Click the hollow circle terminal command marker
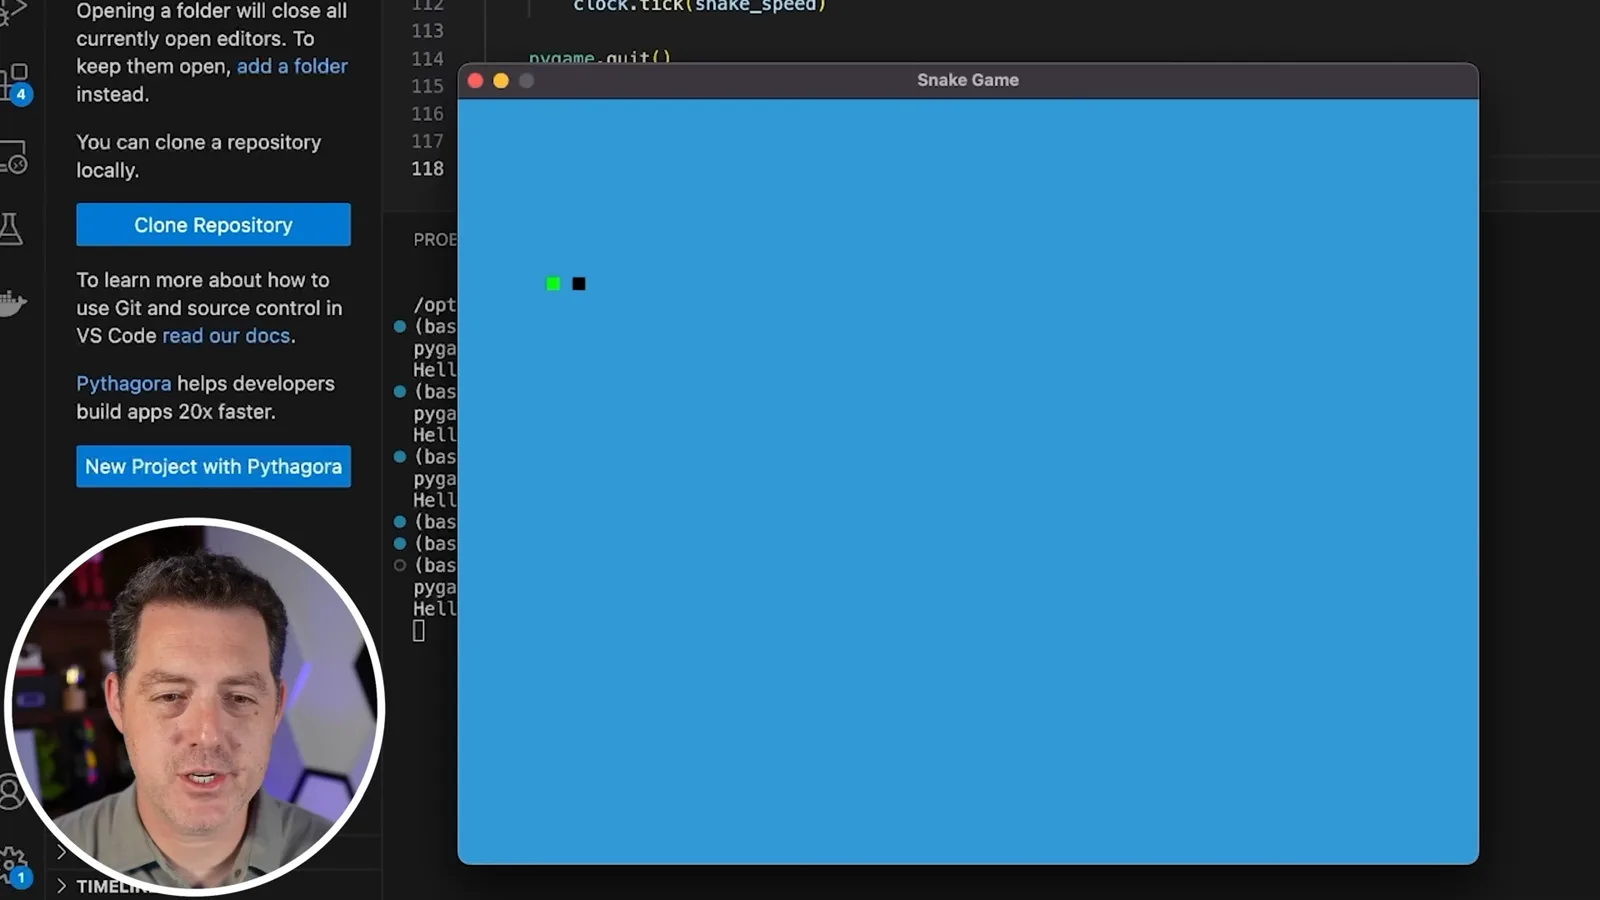Viewport: 1600px width, 900px height. (400, 565)
